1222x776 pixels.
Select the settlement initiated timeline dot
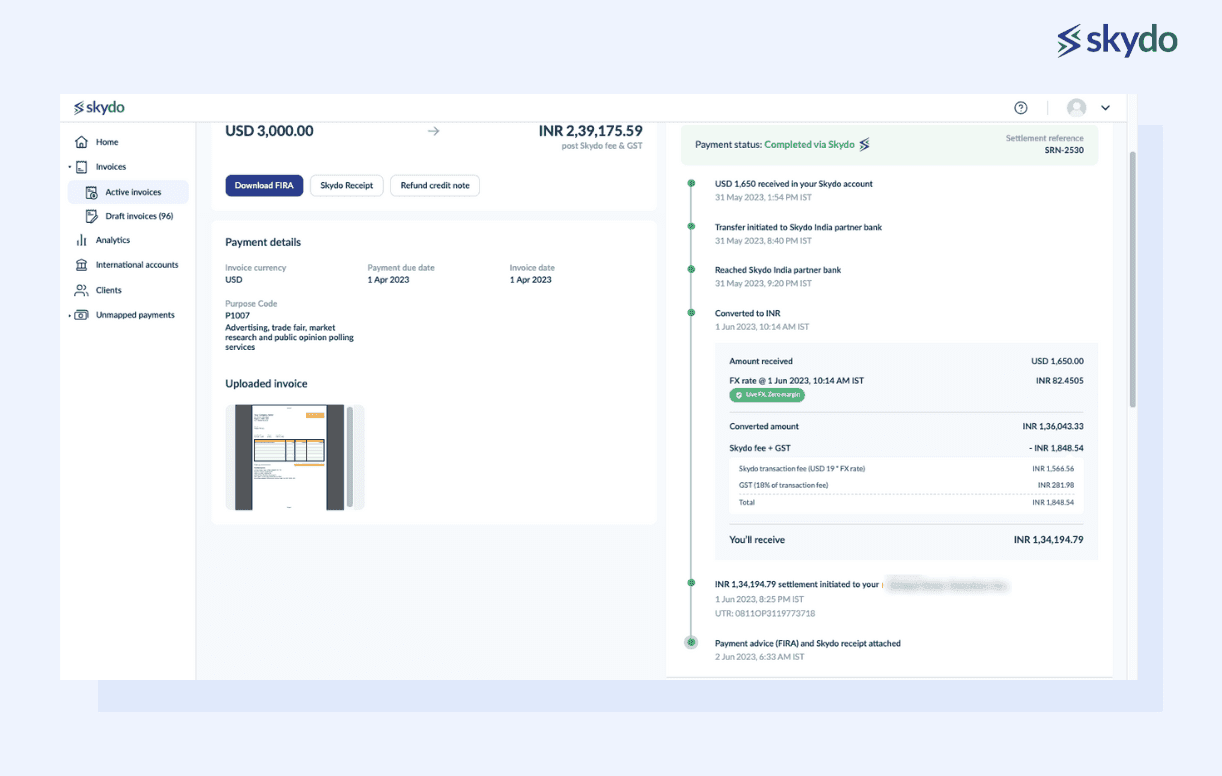[x=690, y=583]
